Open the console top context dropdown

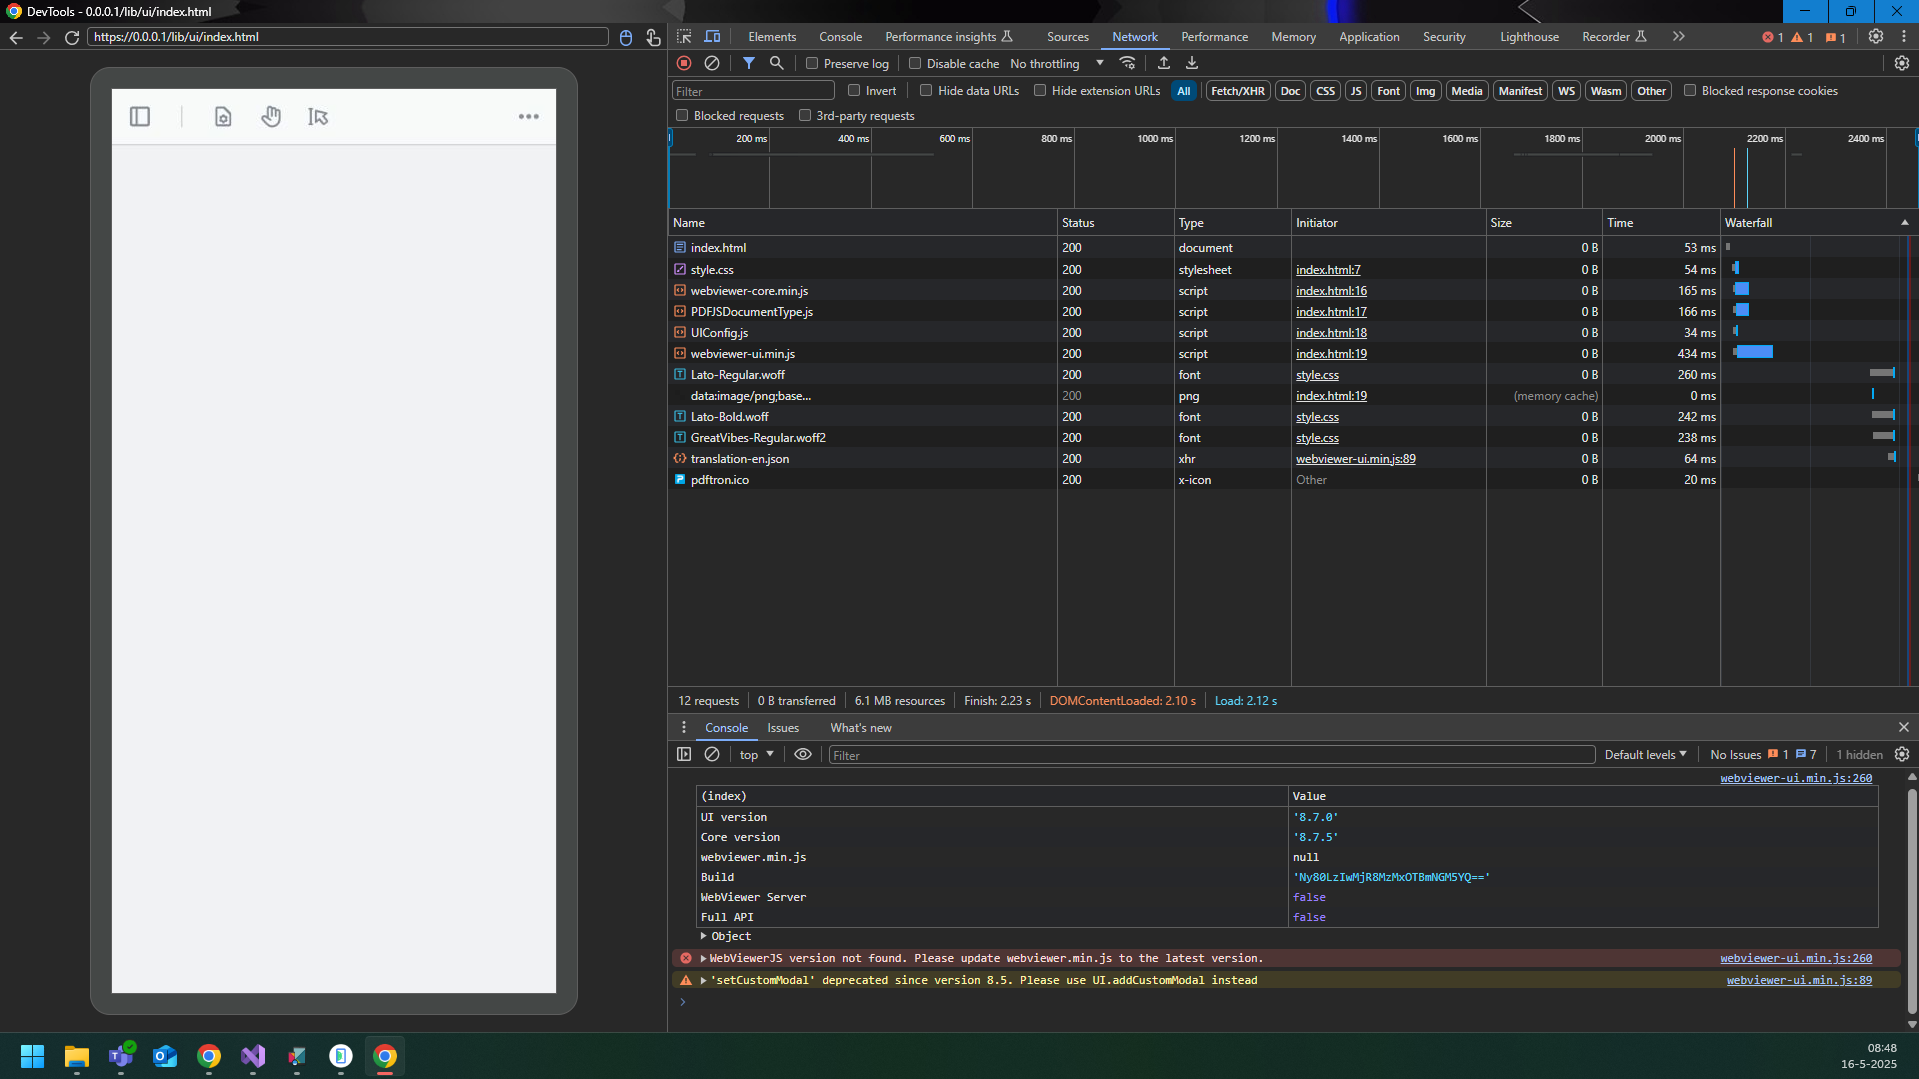(757, 755)
